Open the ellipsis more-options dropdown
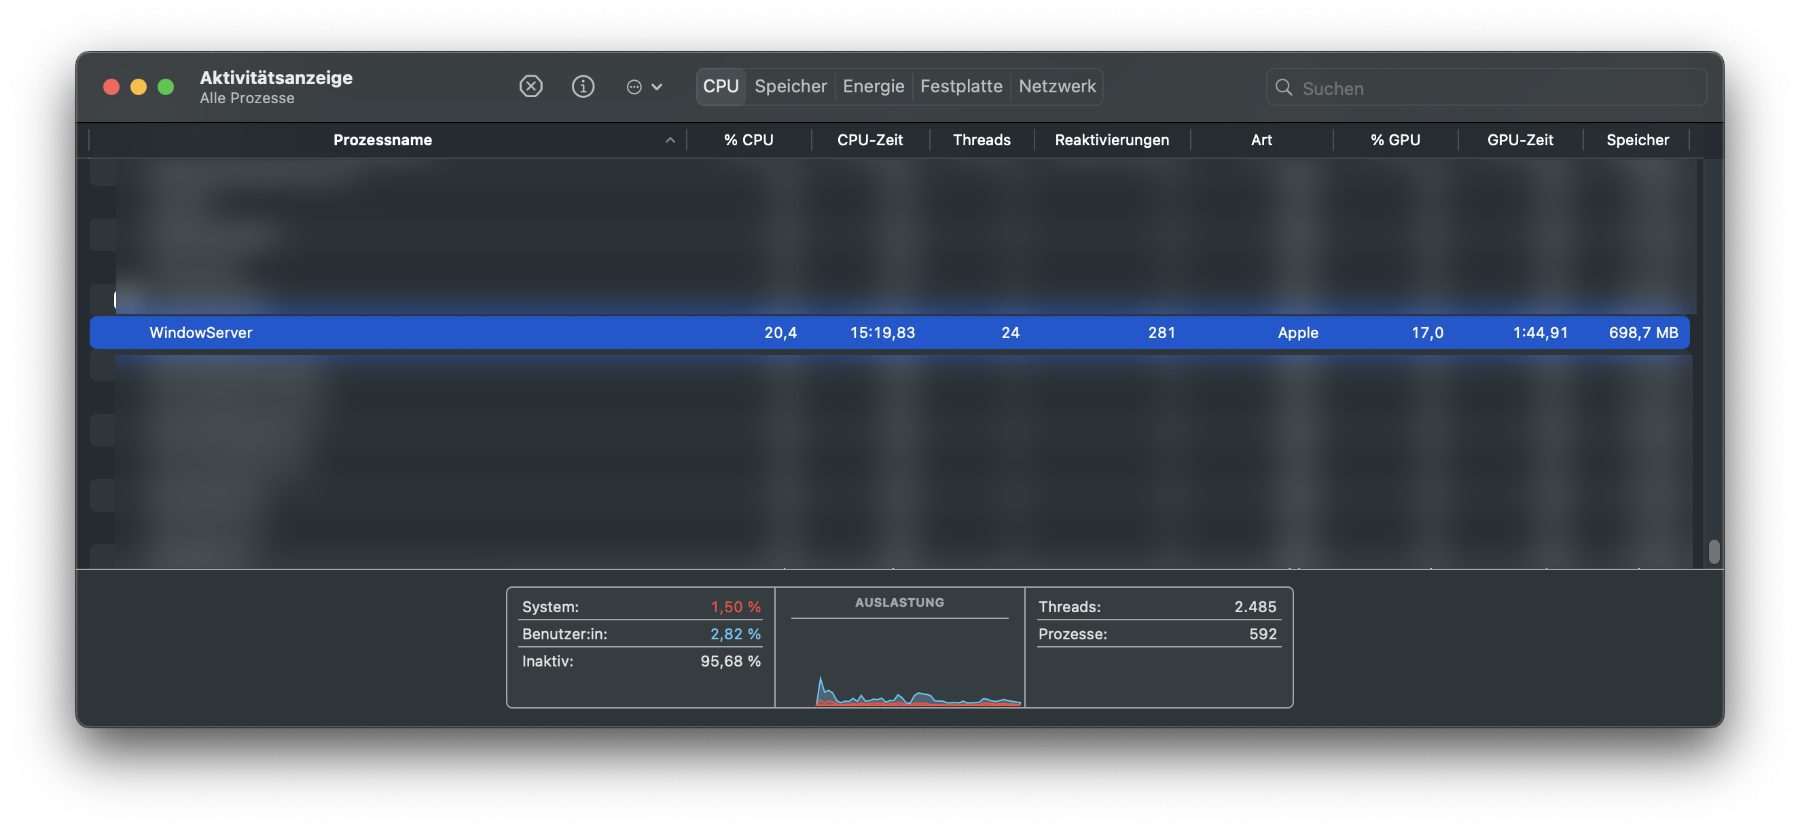 point(644,87)
